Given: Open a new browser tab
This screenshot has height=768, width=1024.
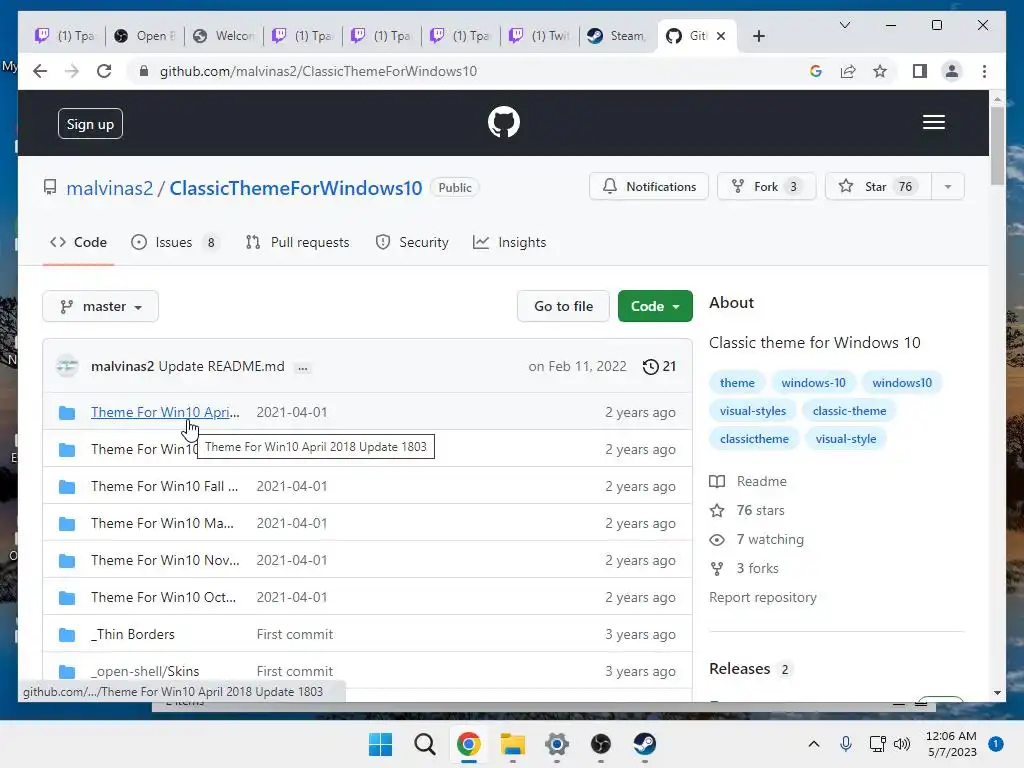Looking at the screenshot, I should point(758,36).
